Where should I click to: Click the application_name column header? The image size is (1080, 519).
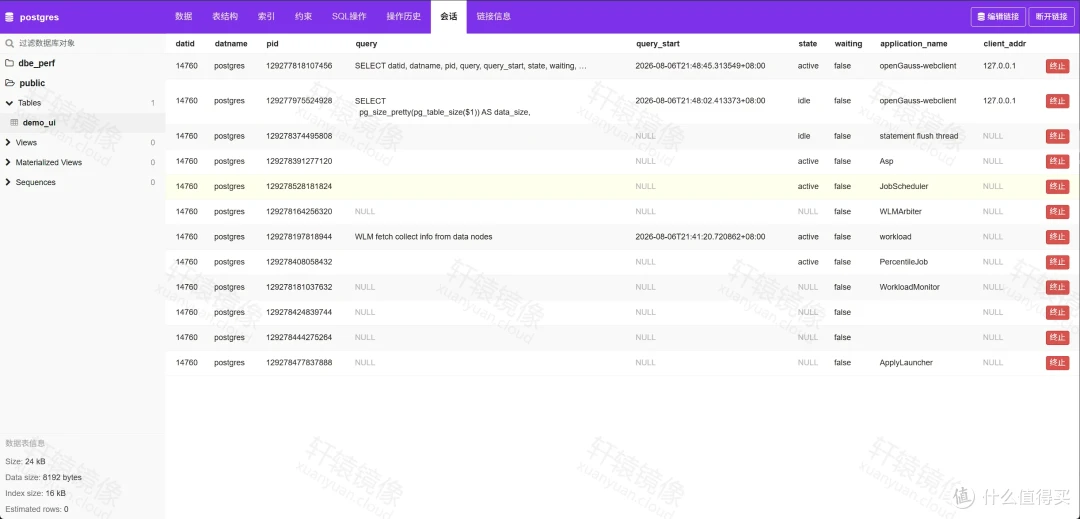(x=913, y=43)
